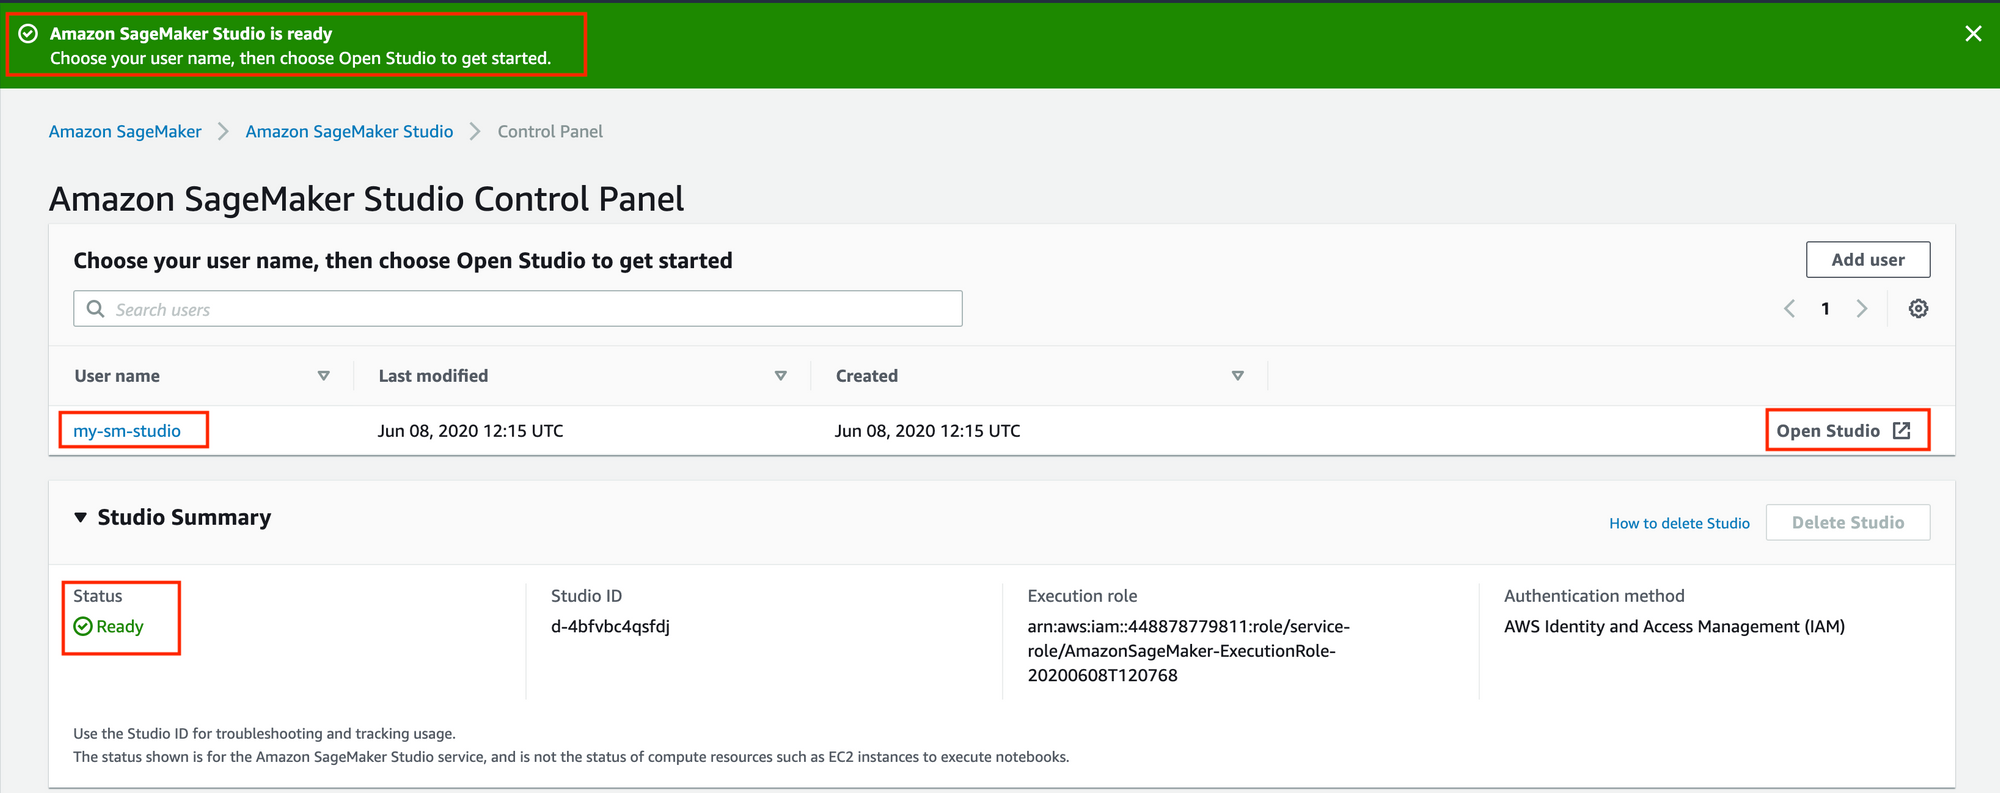
Task: Sort users by Created column arrow
Action: click(1237, 376)
